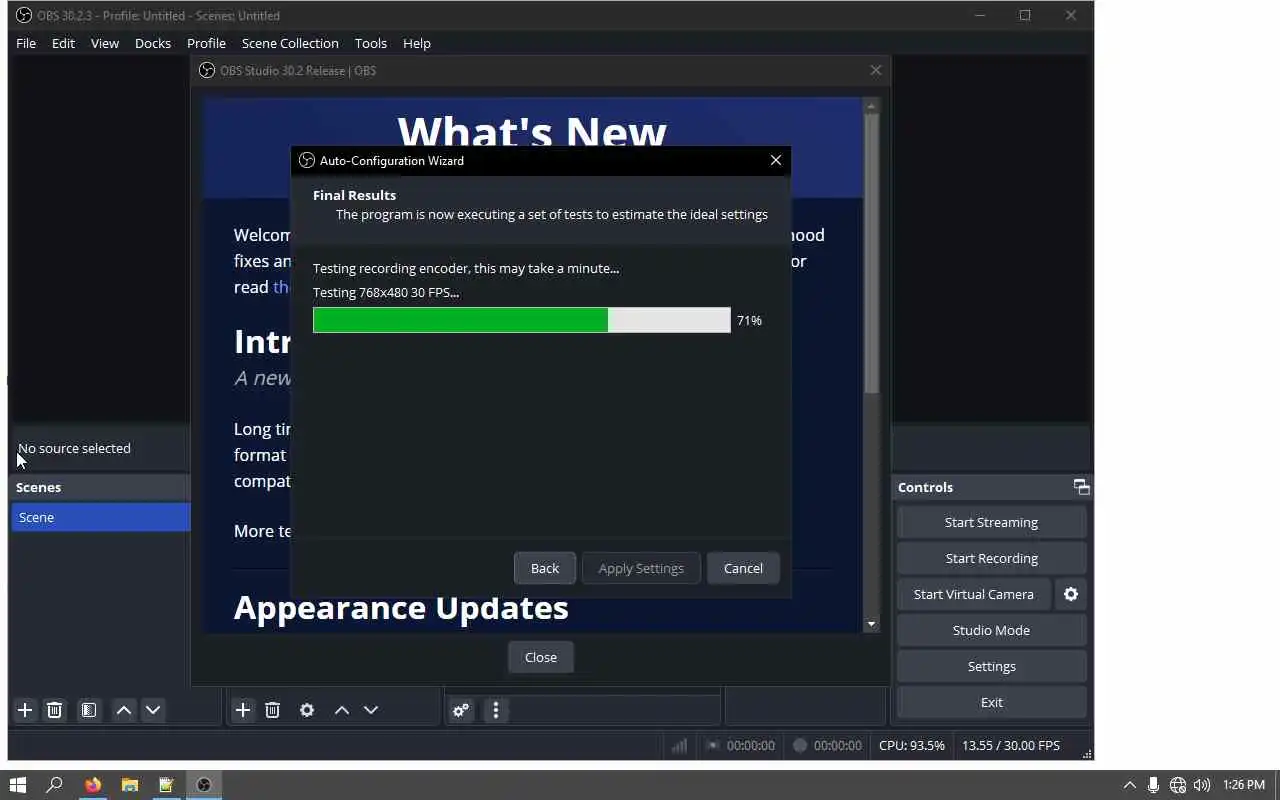Click the Appearance Updates heading
The width and height of the screenshot is (1280, 800).
(401, 607)
